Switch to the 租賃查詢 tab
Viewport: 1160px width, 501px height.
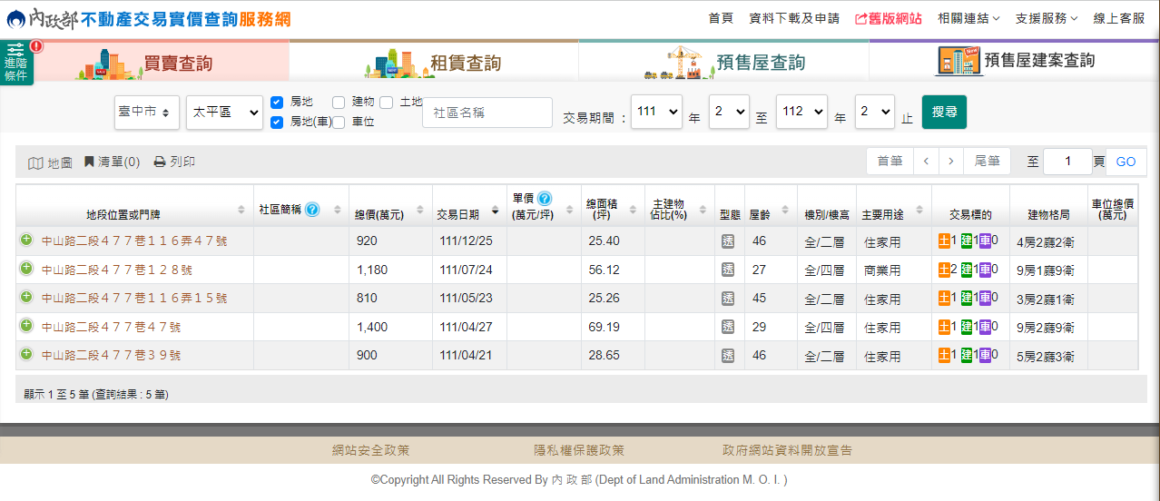[434, 61]
